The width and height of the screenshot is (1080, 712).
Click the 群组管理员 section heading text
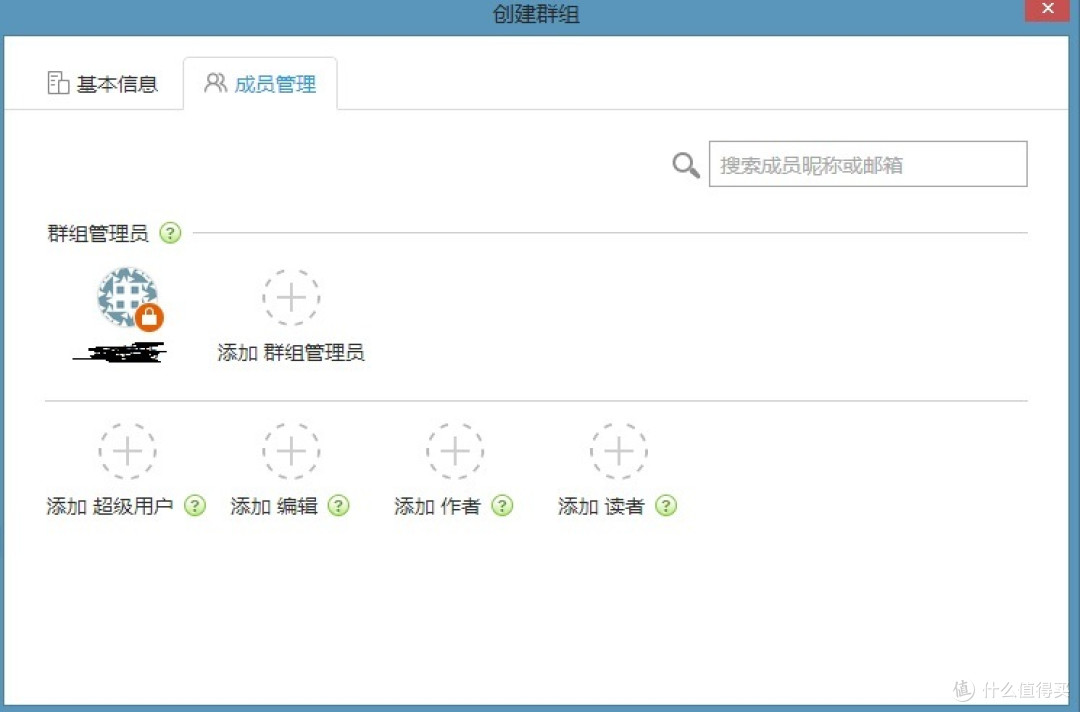pyautogui.click(x=98, y=233)
